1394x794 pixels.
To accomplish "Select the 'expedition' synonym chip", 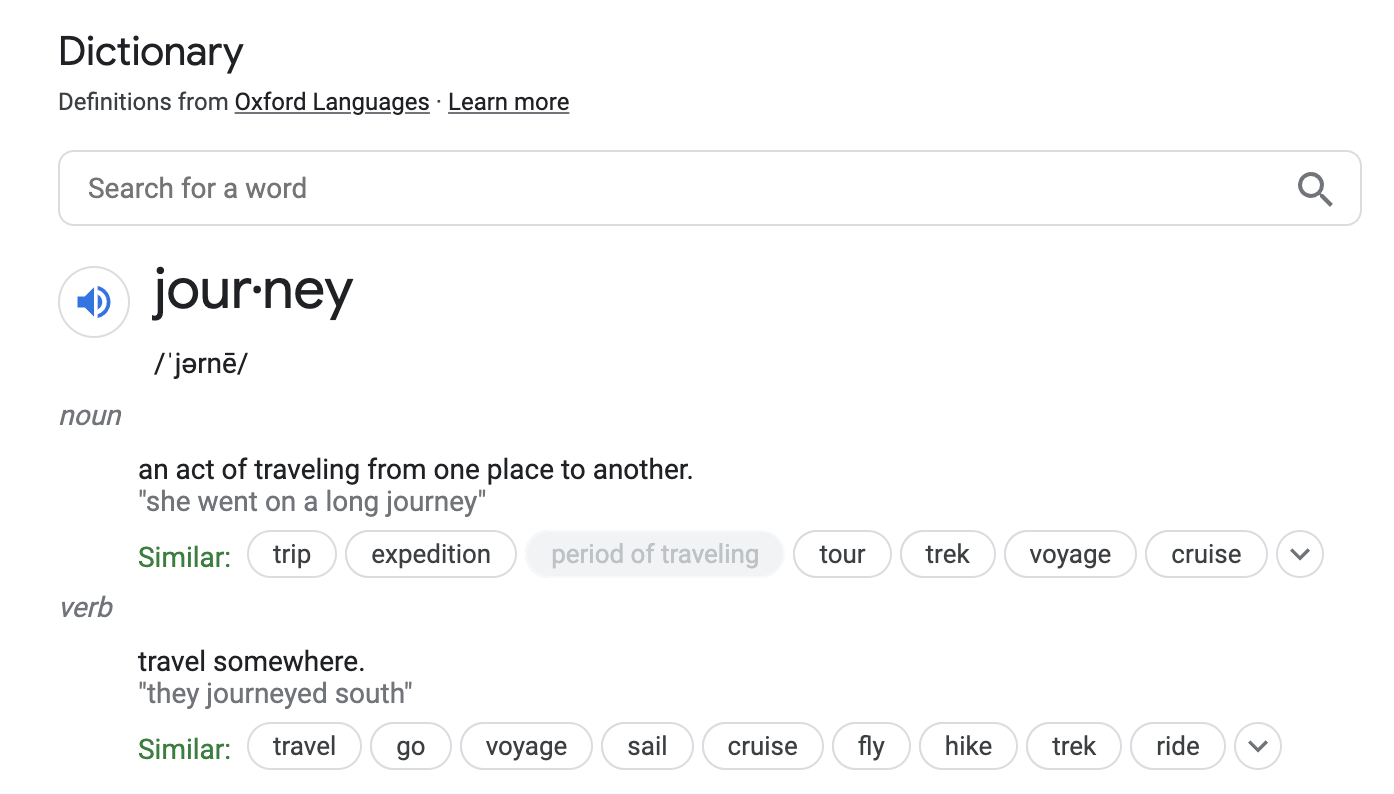I will [x=431, y=555].
